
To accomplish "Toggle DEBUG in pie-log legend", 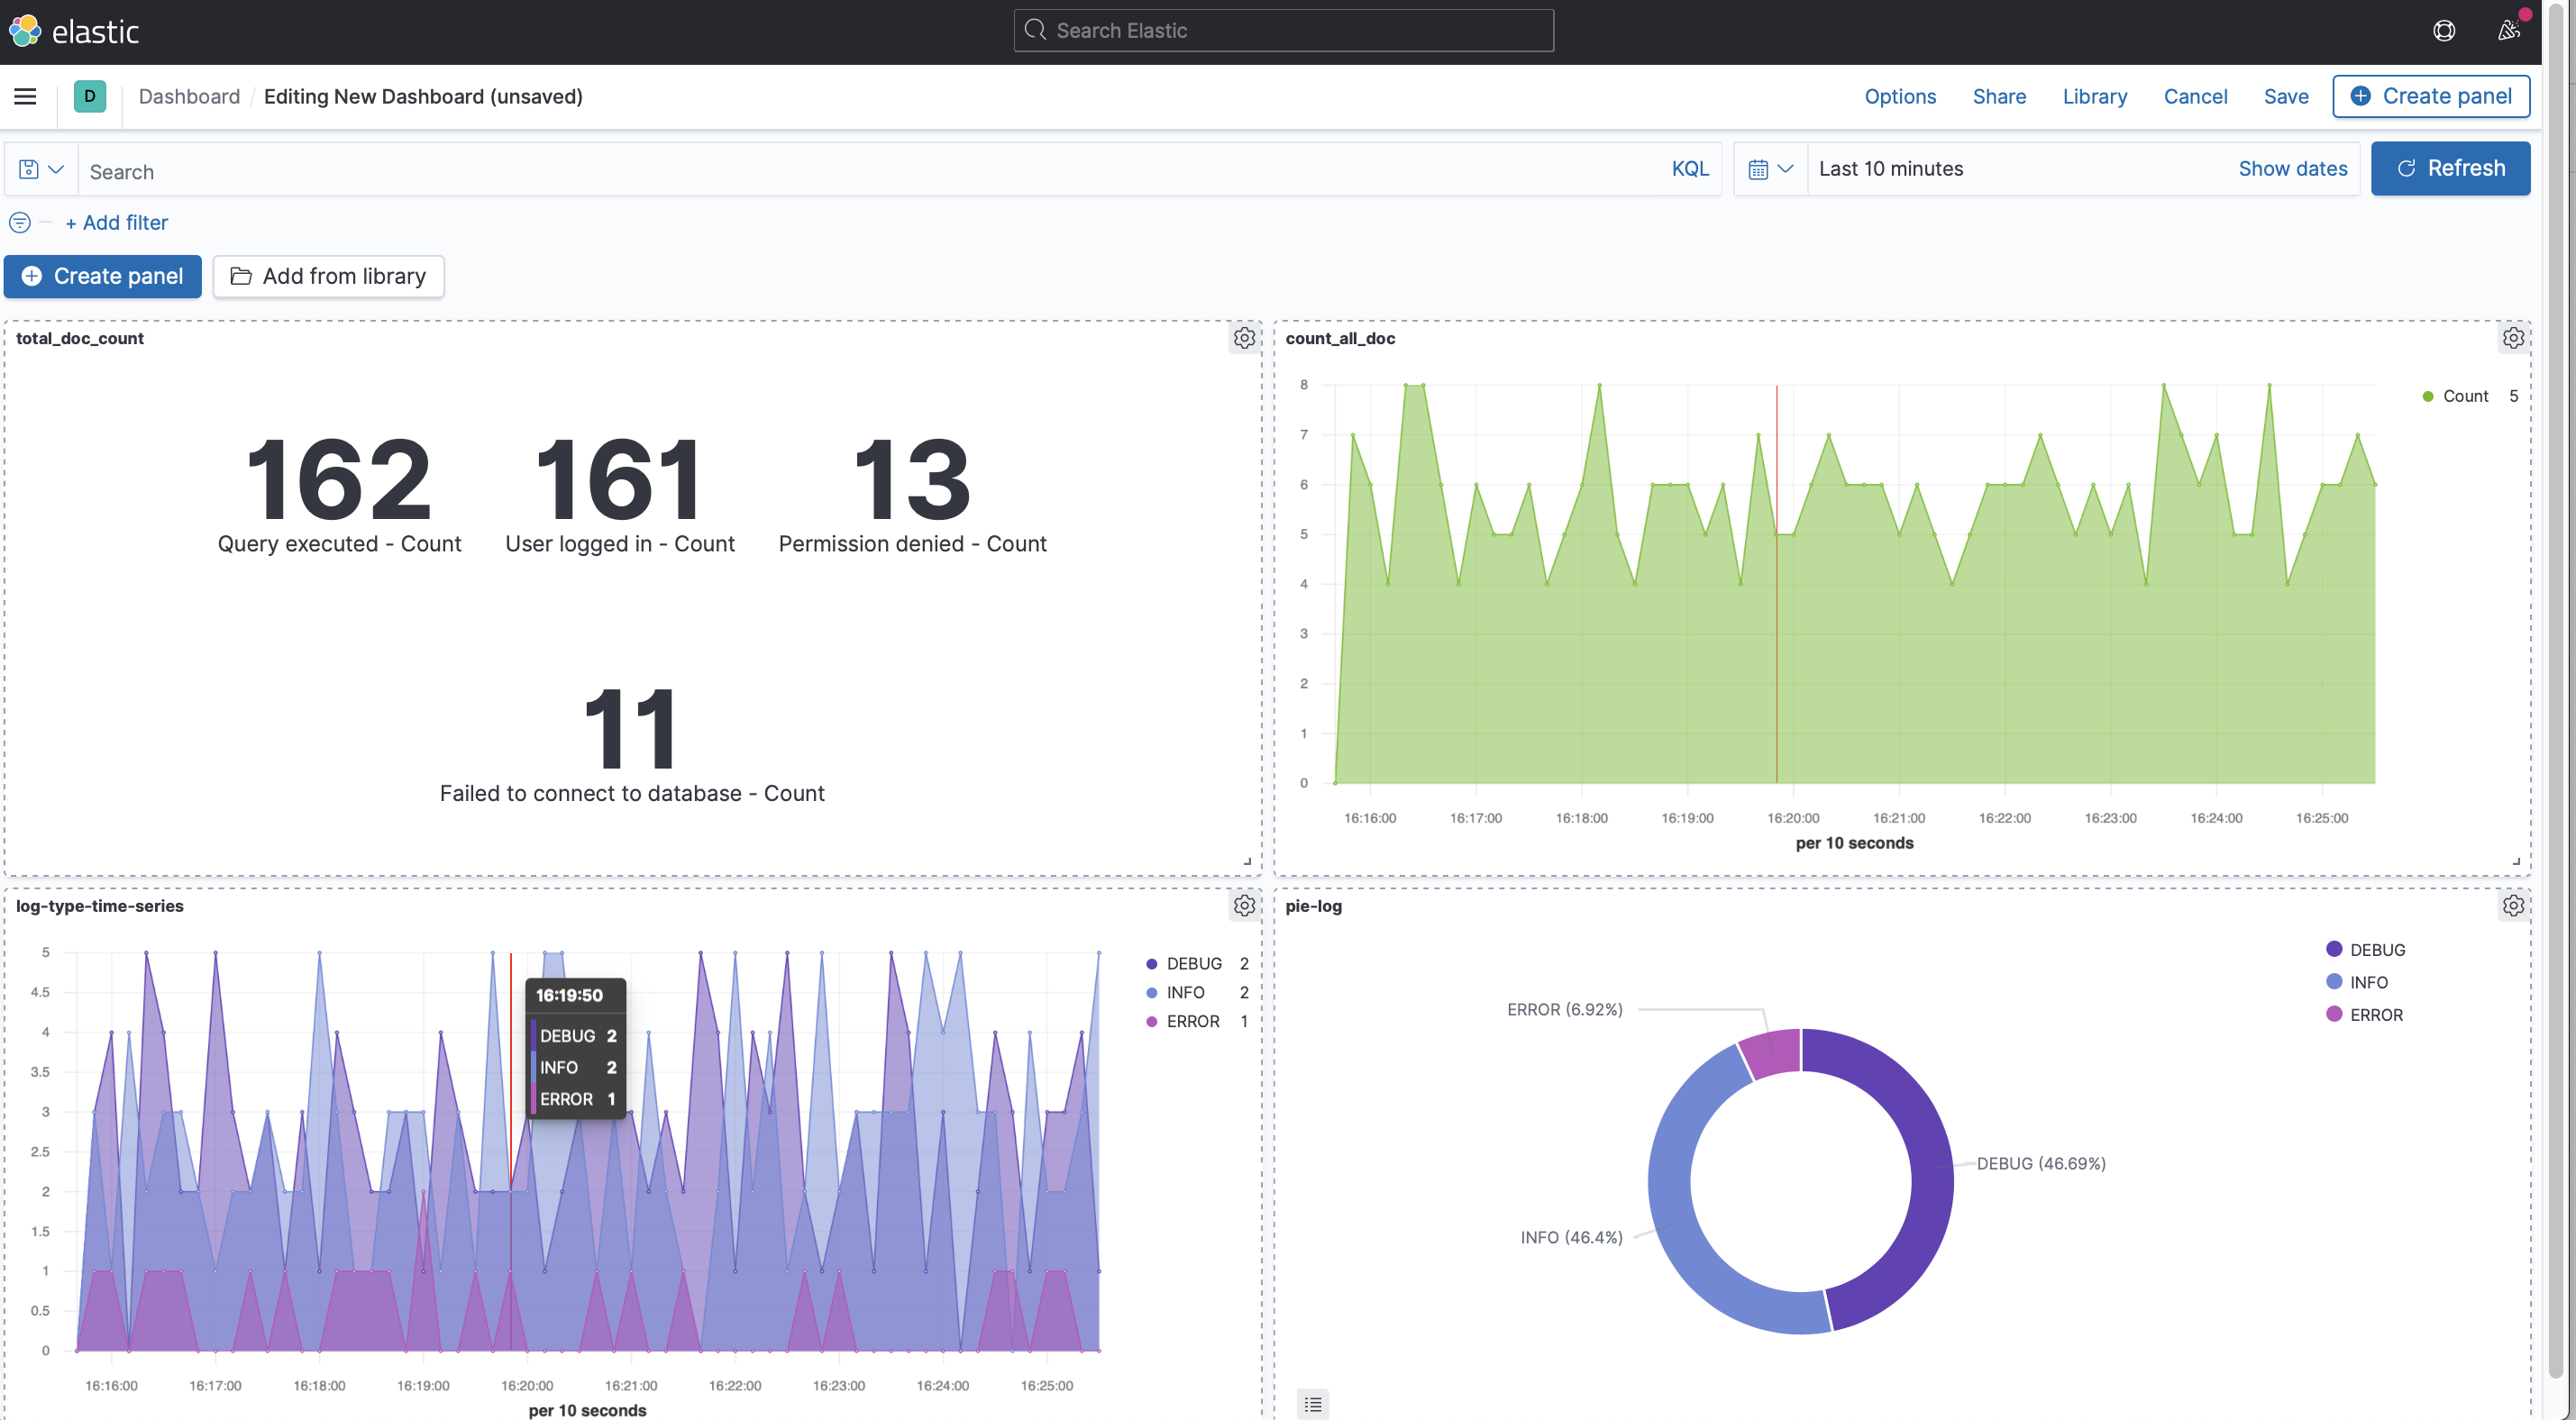I will pyautogui.click(x=2366, y=950).
